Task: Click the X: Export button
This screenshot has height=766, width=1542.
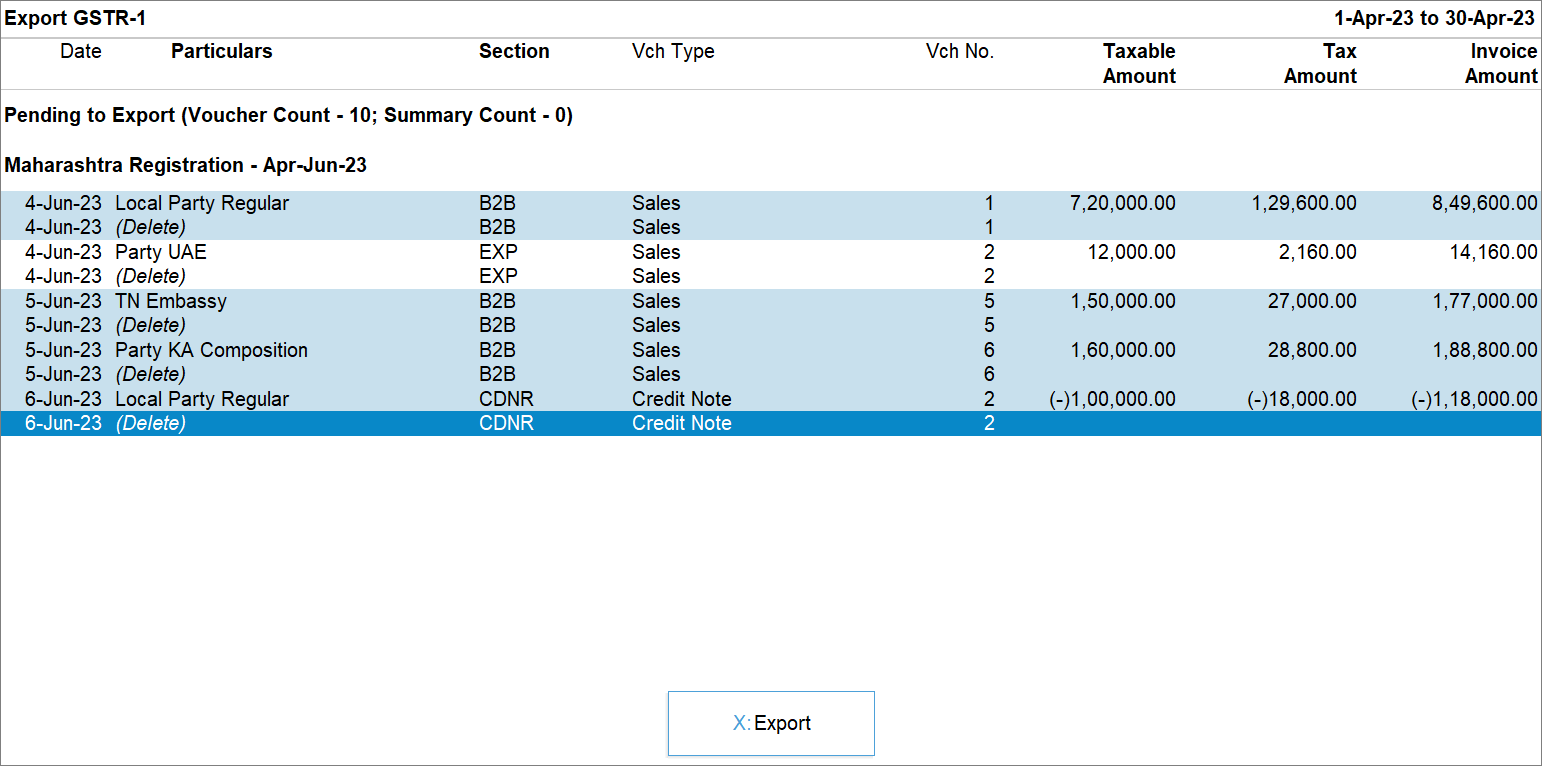Action: click(771, 723)
